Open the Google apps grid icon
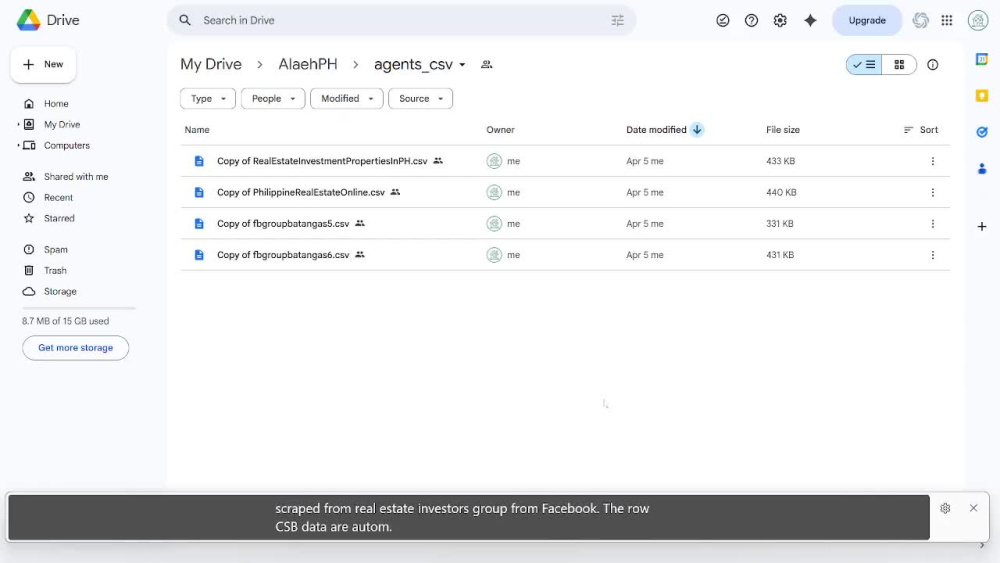The width and height of the screenshot is (1000, 563). tap(947, 20)
